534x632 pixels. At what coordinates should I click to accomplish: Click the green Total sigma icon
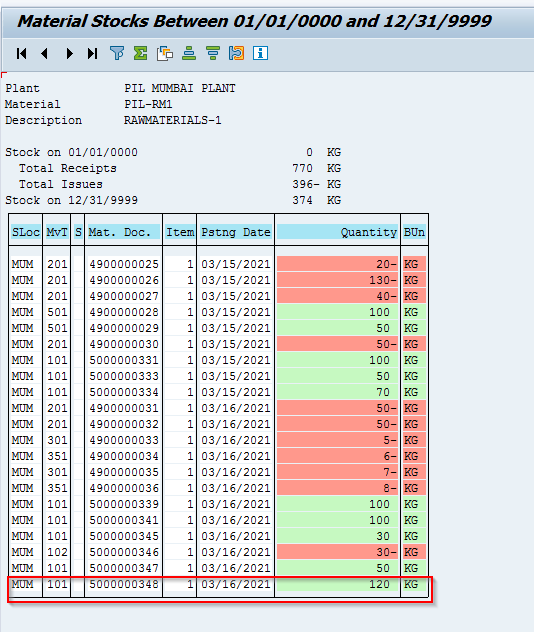click(141, 53)
